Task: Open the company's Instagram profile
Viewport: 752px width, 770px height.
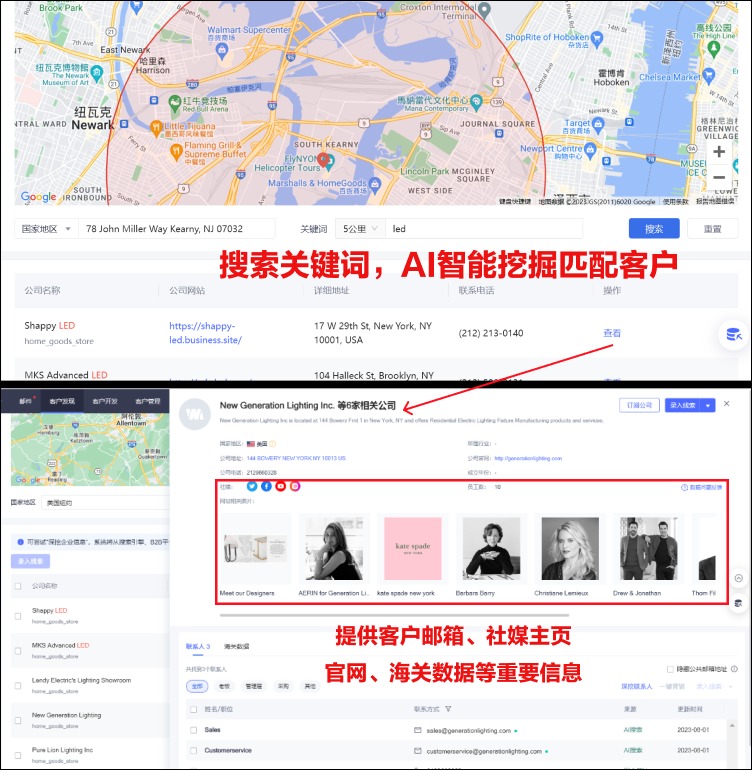Action: 295,486
